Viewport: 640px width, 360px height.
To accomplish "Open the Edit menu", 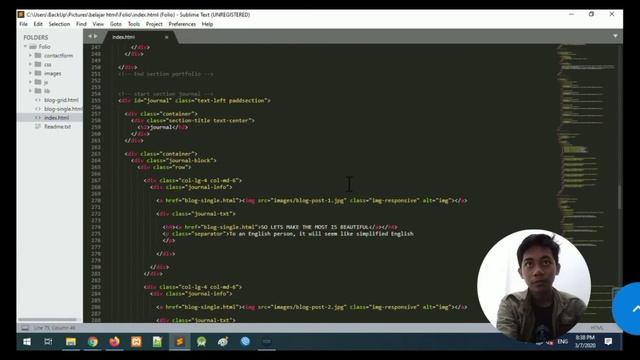I will pos(38,24).
